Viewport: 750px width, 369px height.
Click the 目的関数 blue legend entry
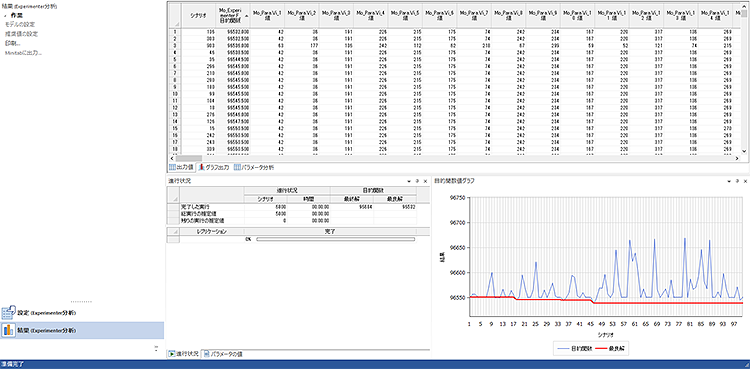[575, 349]
